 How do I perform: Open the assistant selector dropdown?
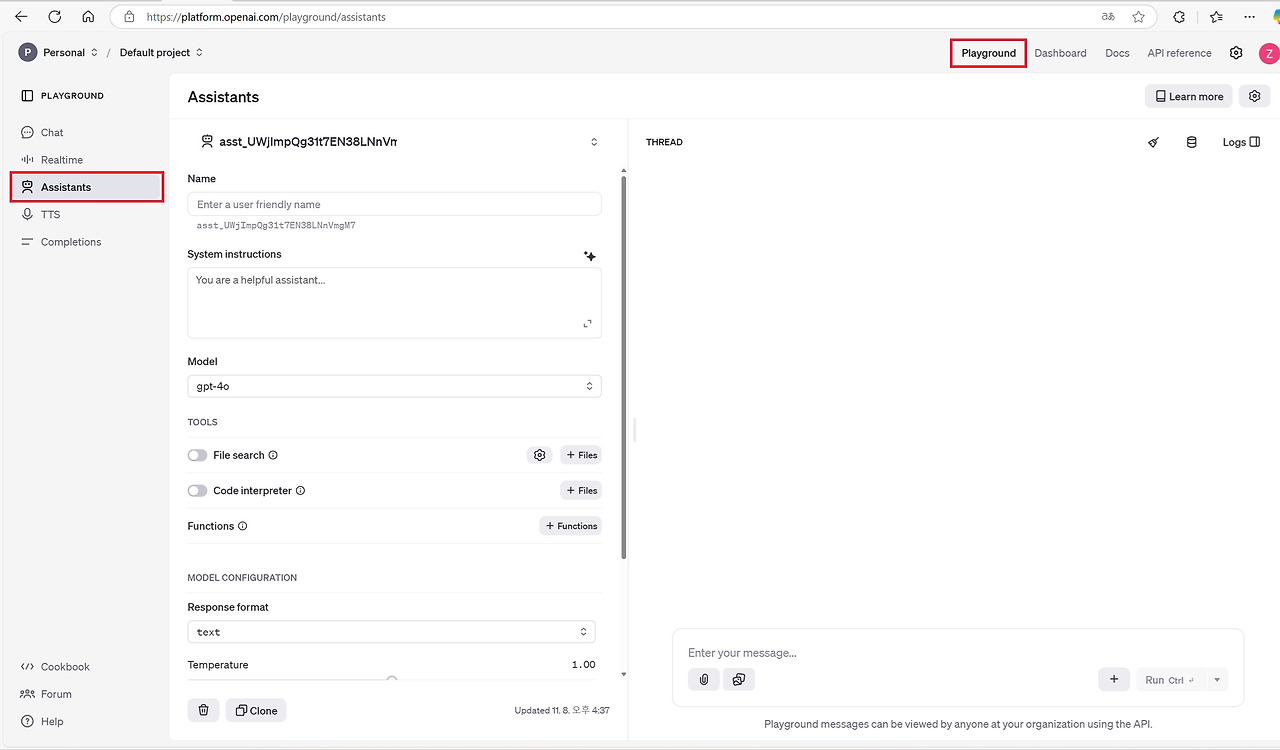400,142
